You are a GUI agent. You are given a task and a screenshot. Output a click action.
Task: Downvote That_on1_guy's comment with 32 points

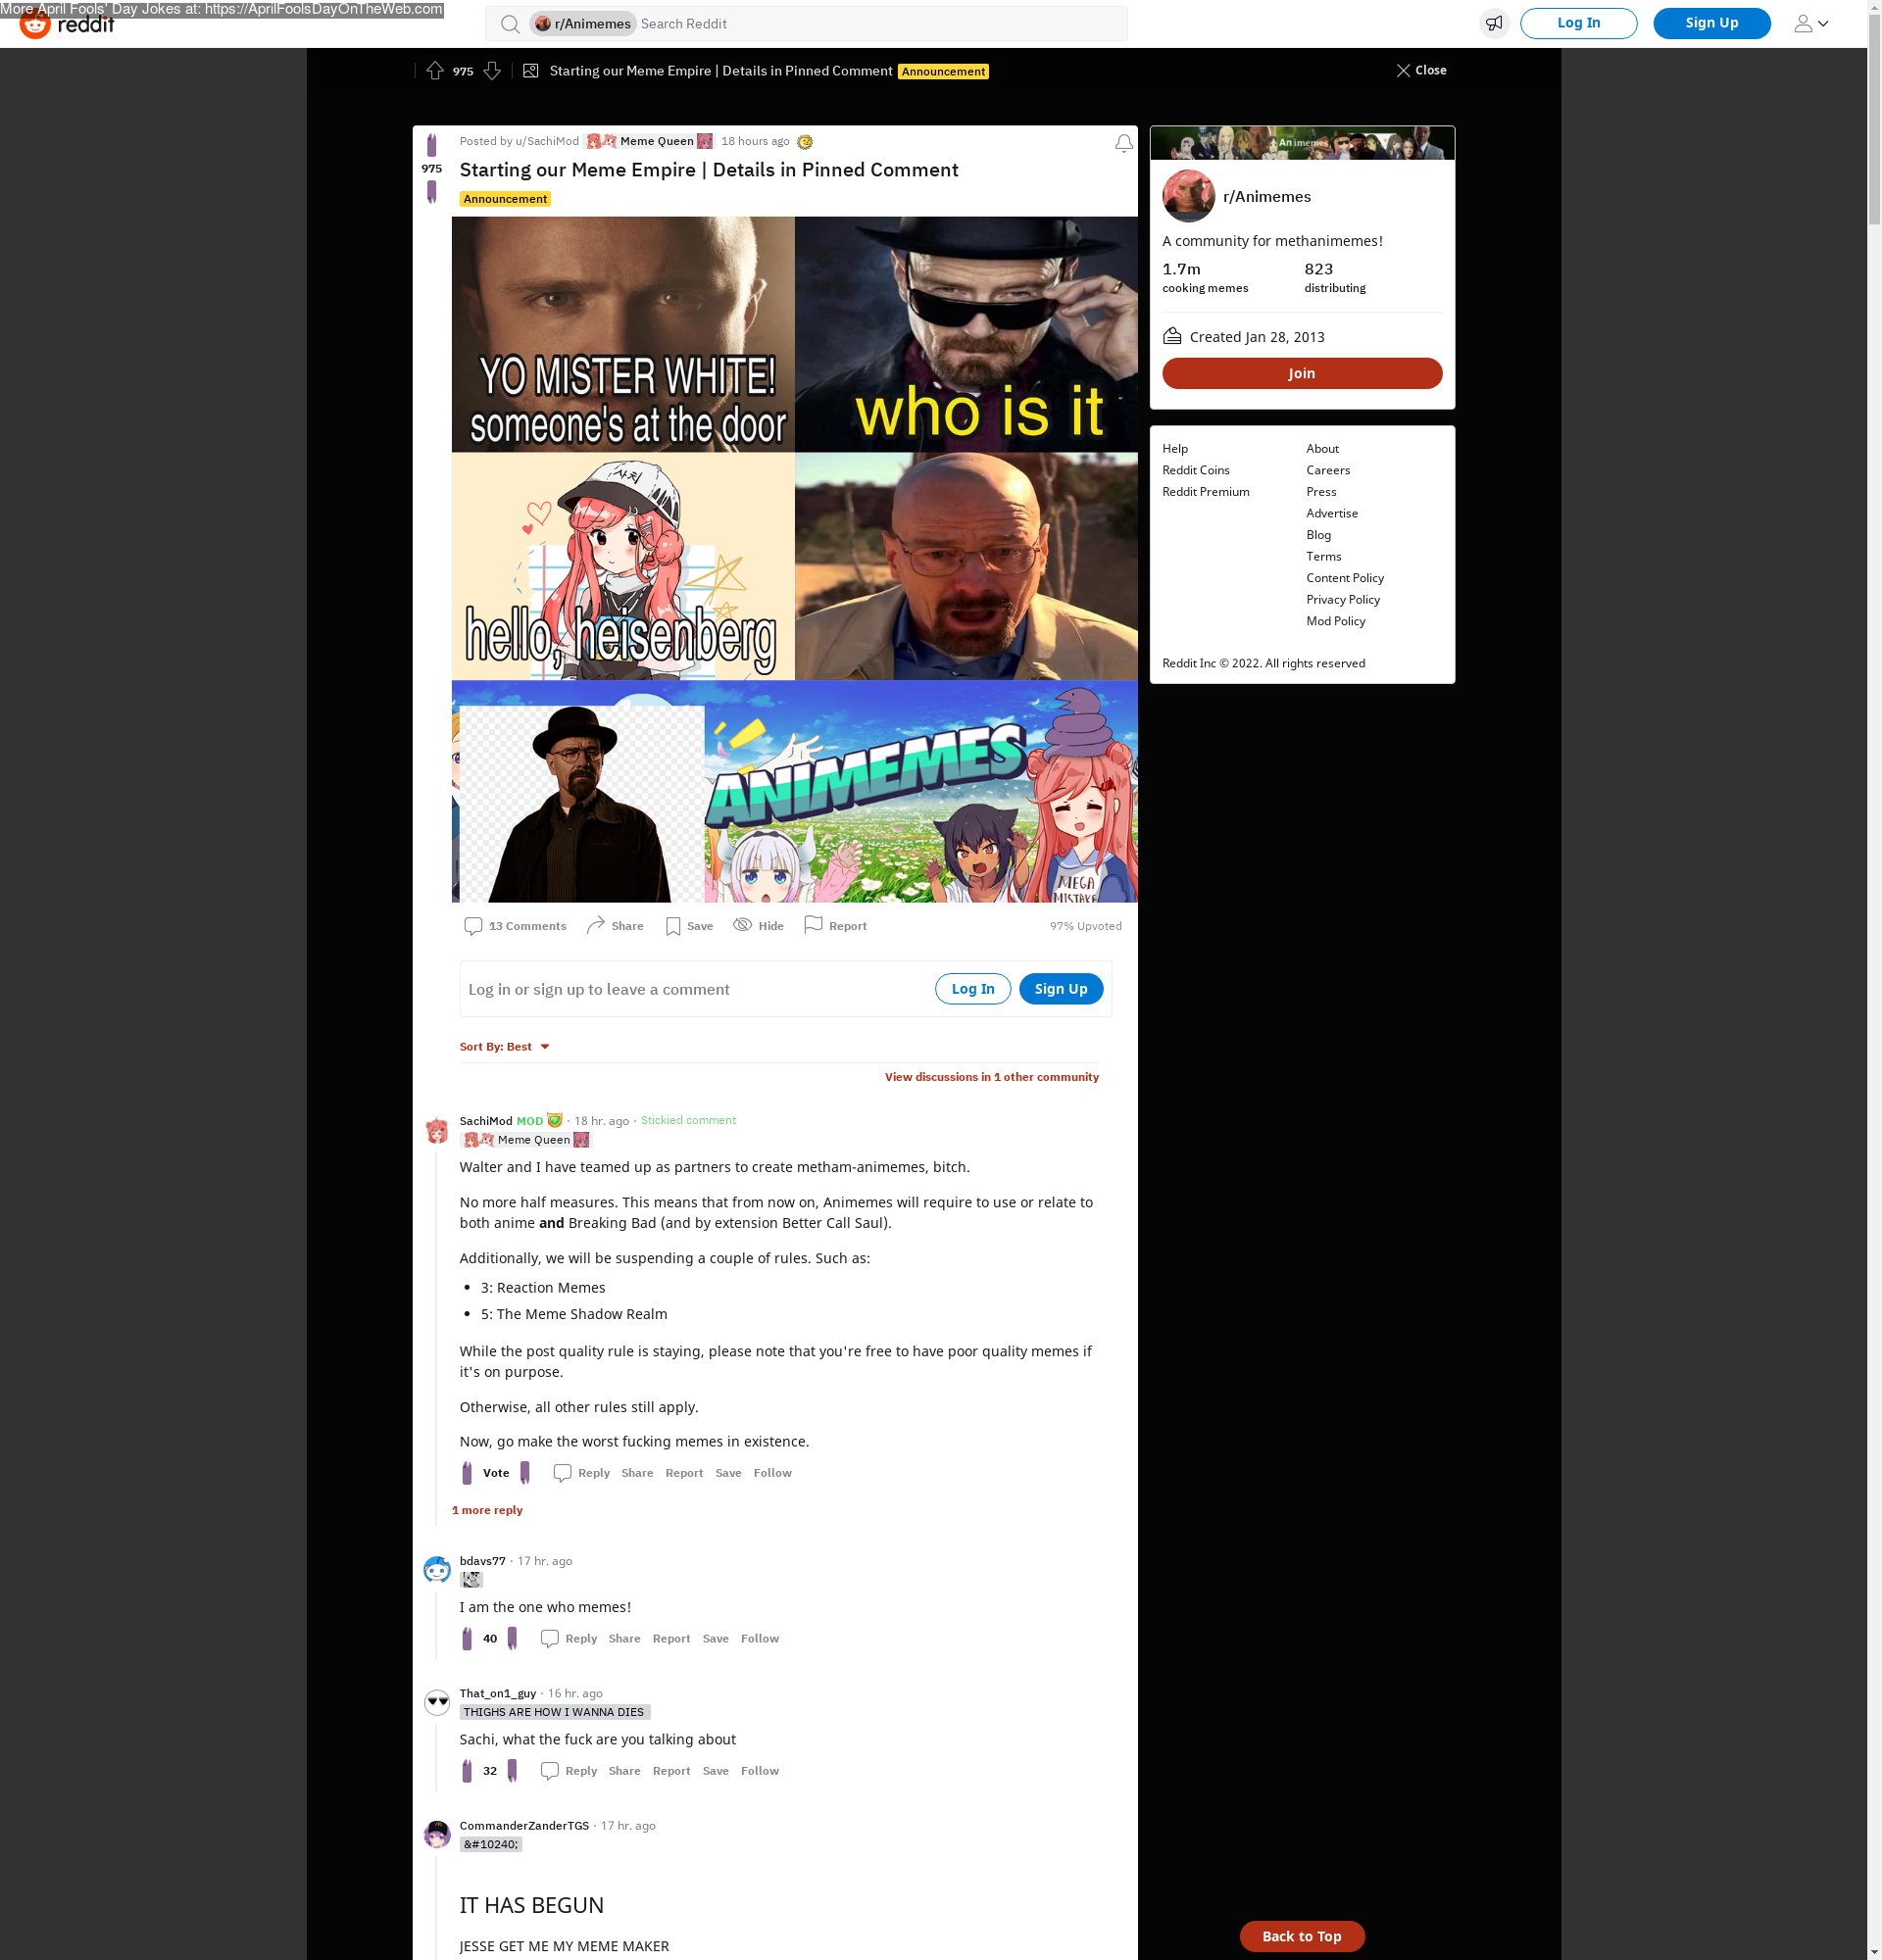512,1771
